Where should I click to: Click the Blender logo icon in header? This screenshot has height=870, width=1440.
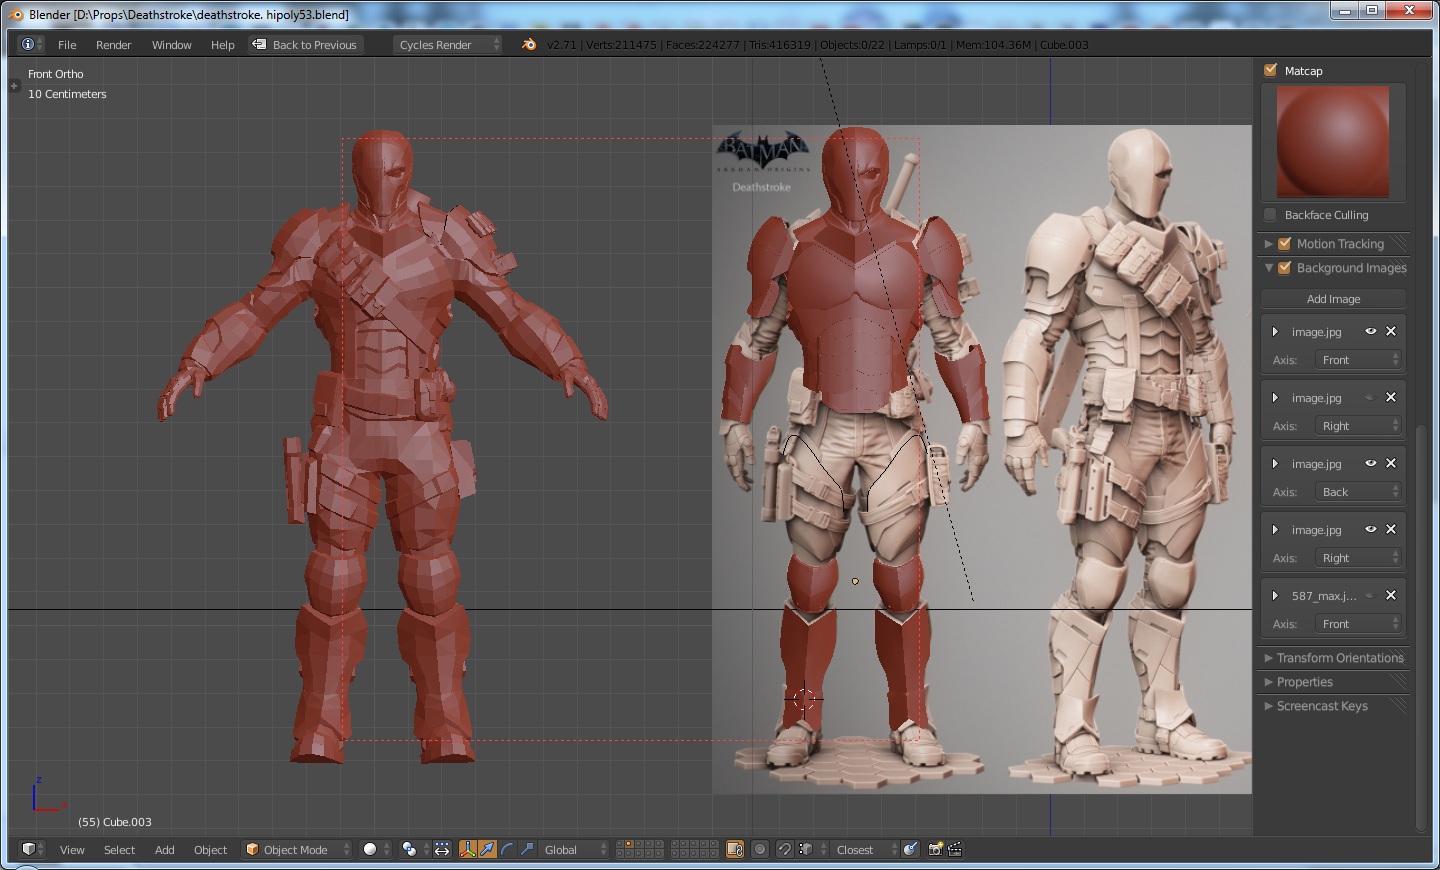coord(529,44)
